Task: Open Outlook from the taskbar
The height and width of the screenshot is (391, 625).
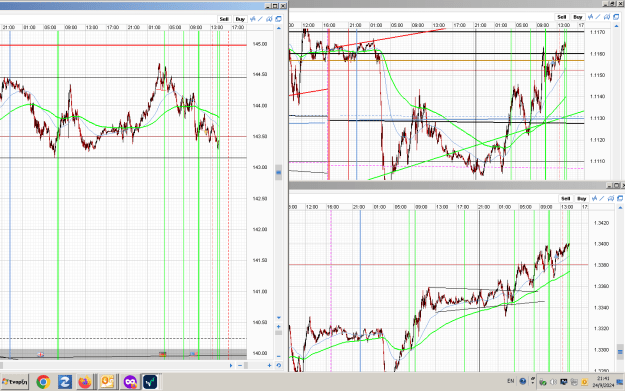Action: [x=107, y=382]
